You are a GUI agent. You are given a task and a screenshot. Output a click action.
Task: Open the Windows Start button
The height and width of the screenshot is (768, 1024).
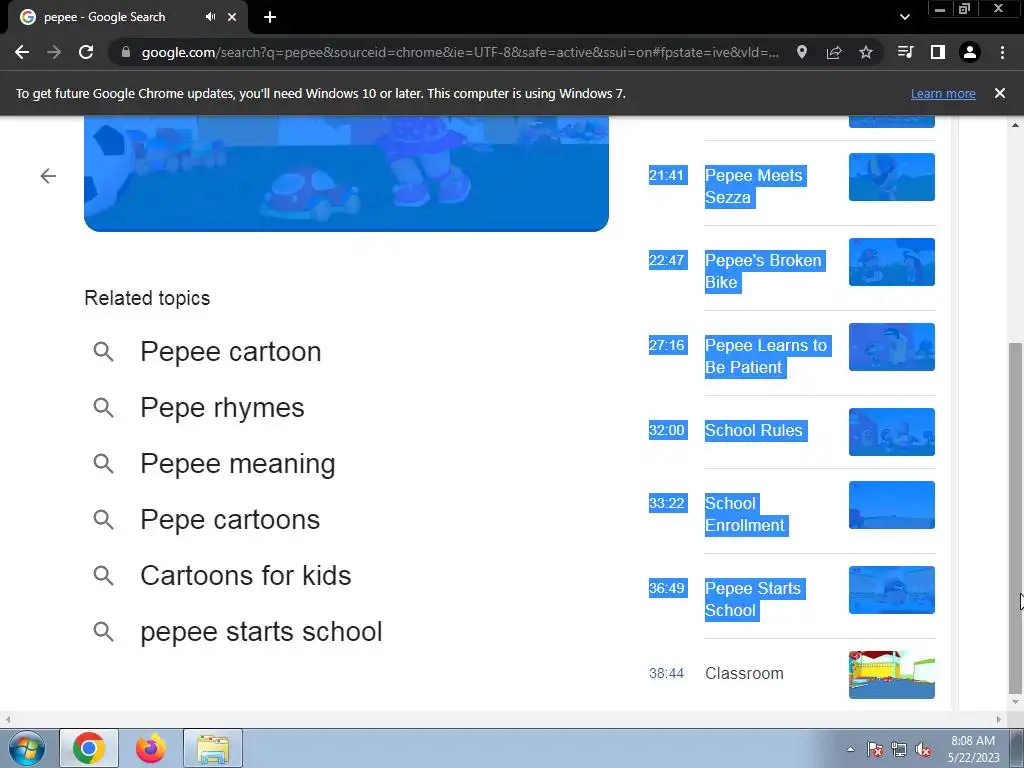[25, 748]
